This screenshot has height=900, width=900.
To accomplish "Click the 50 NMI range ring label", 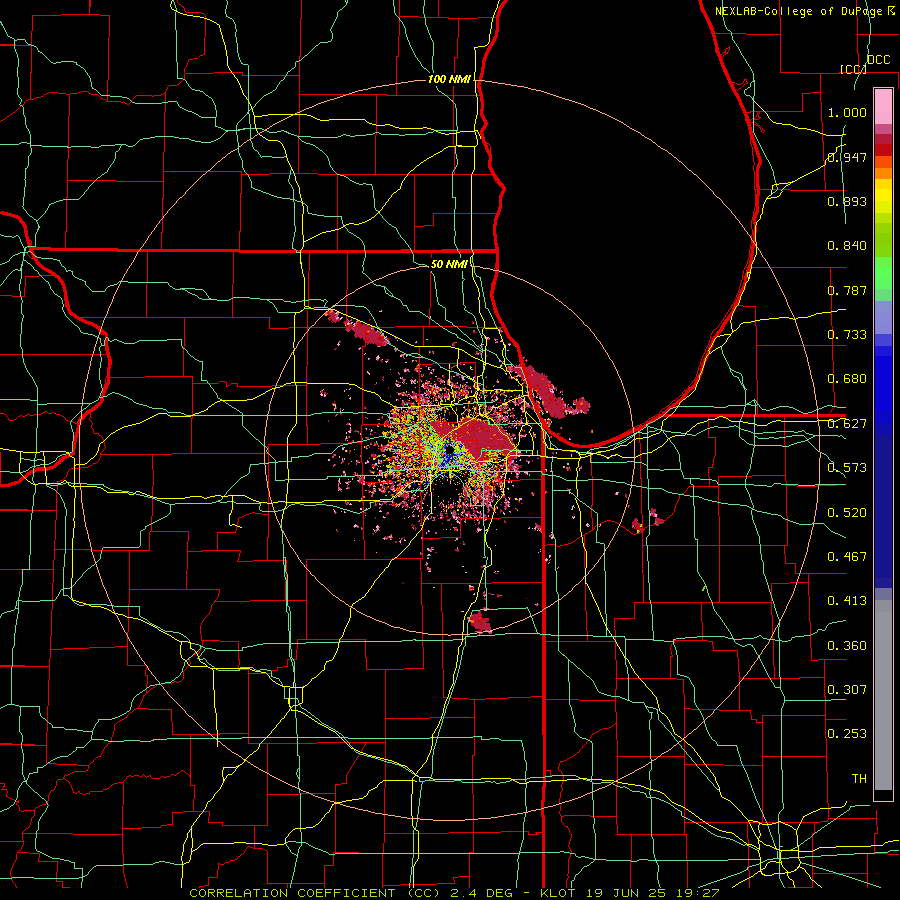I will [x=449, y=264].
